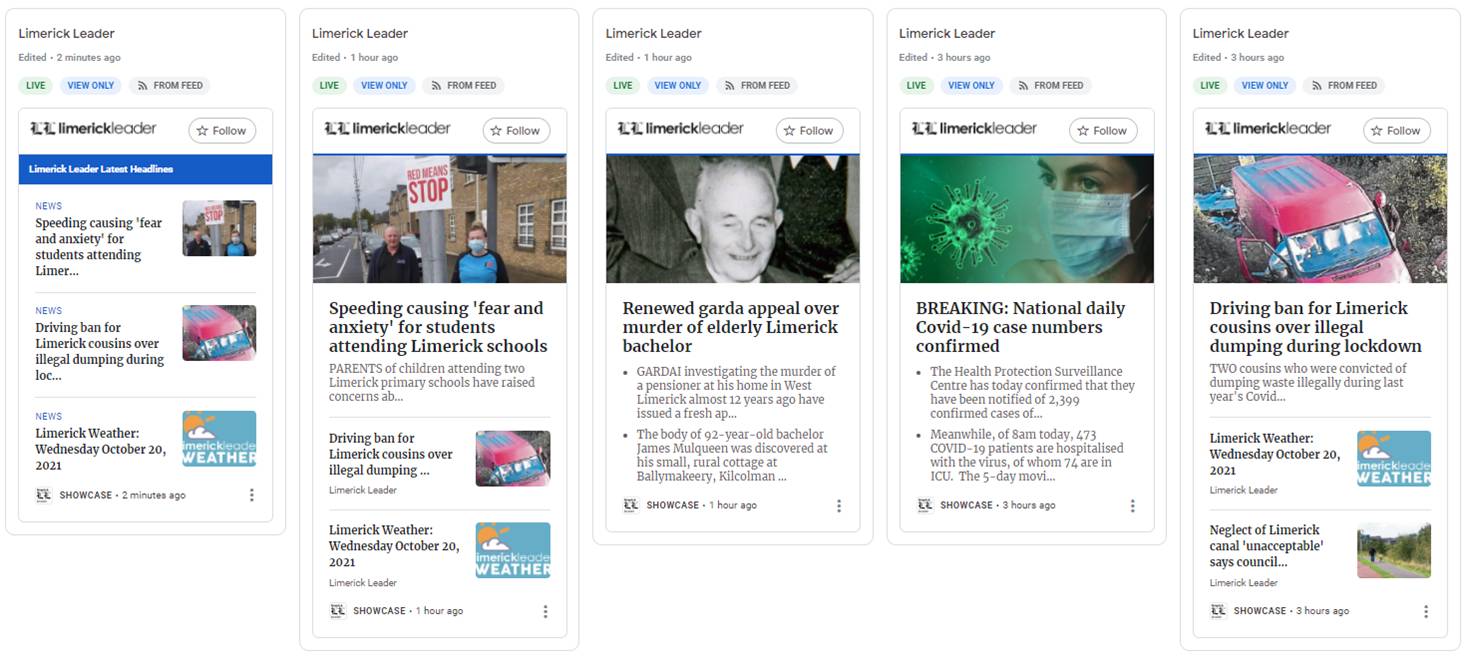Viewport: 1469px width, 659px height.
Task: Open three-dot menu on garda appeal card
Action: [839, 506]
